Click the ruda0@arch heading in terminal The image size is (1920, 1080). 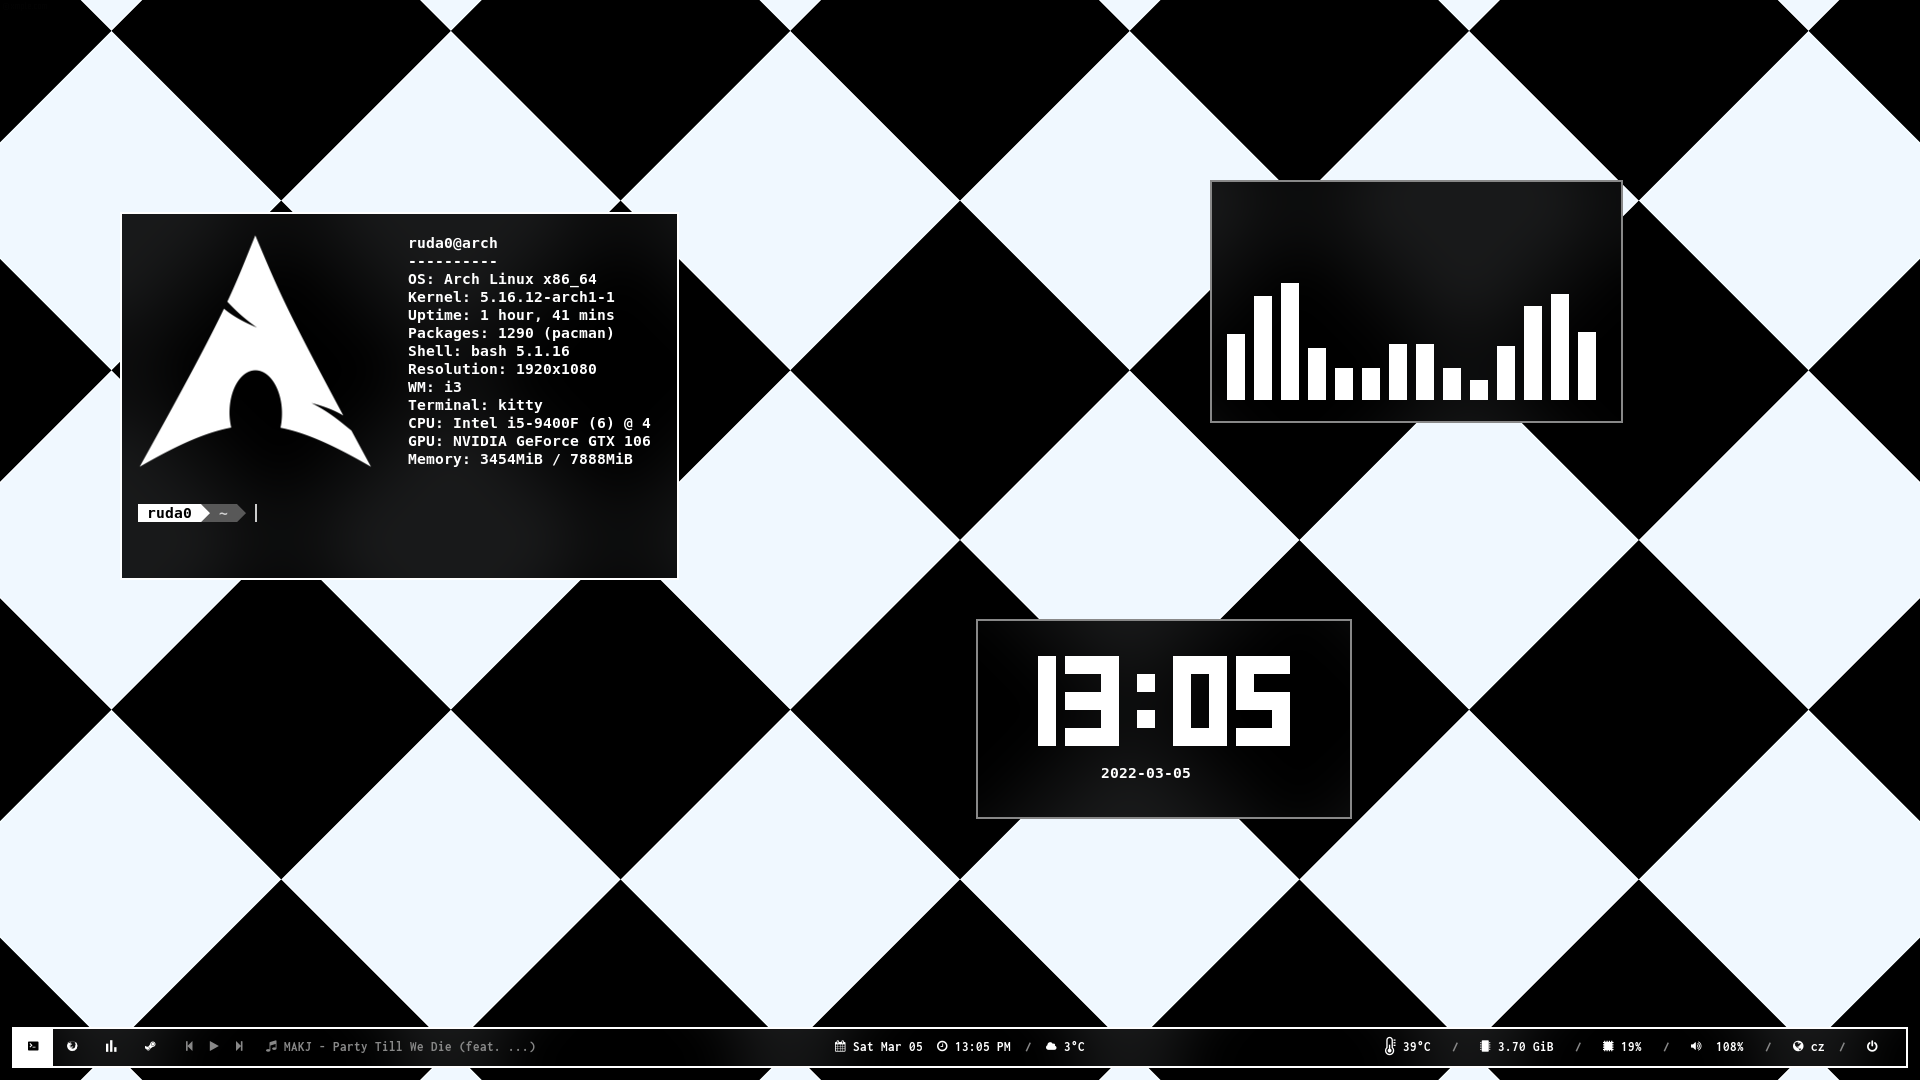(453, 243)
